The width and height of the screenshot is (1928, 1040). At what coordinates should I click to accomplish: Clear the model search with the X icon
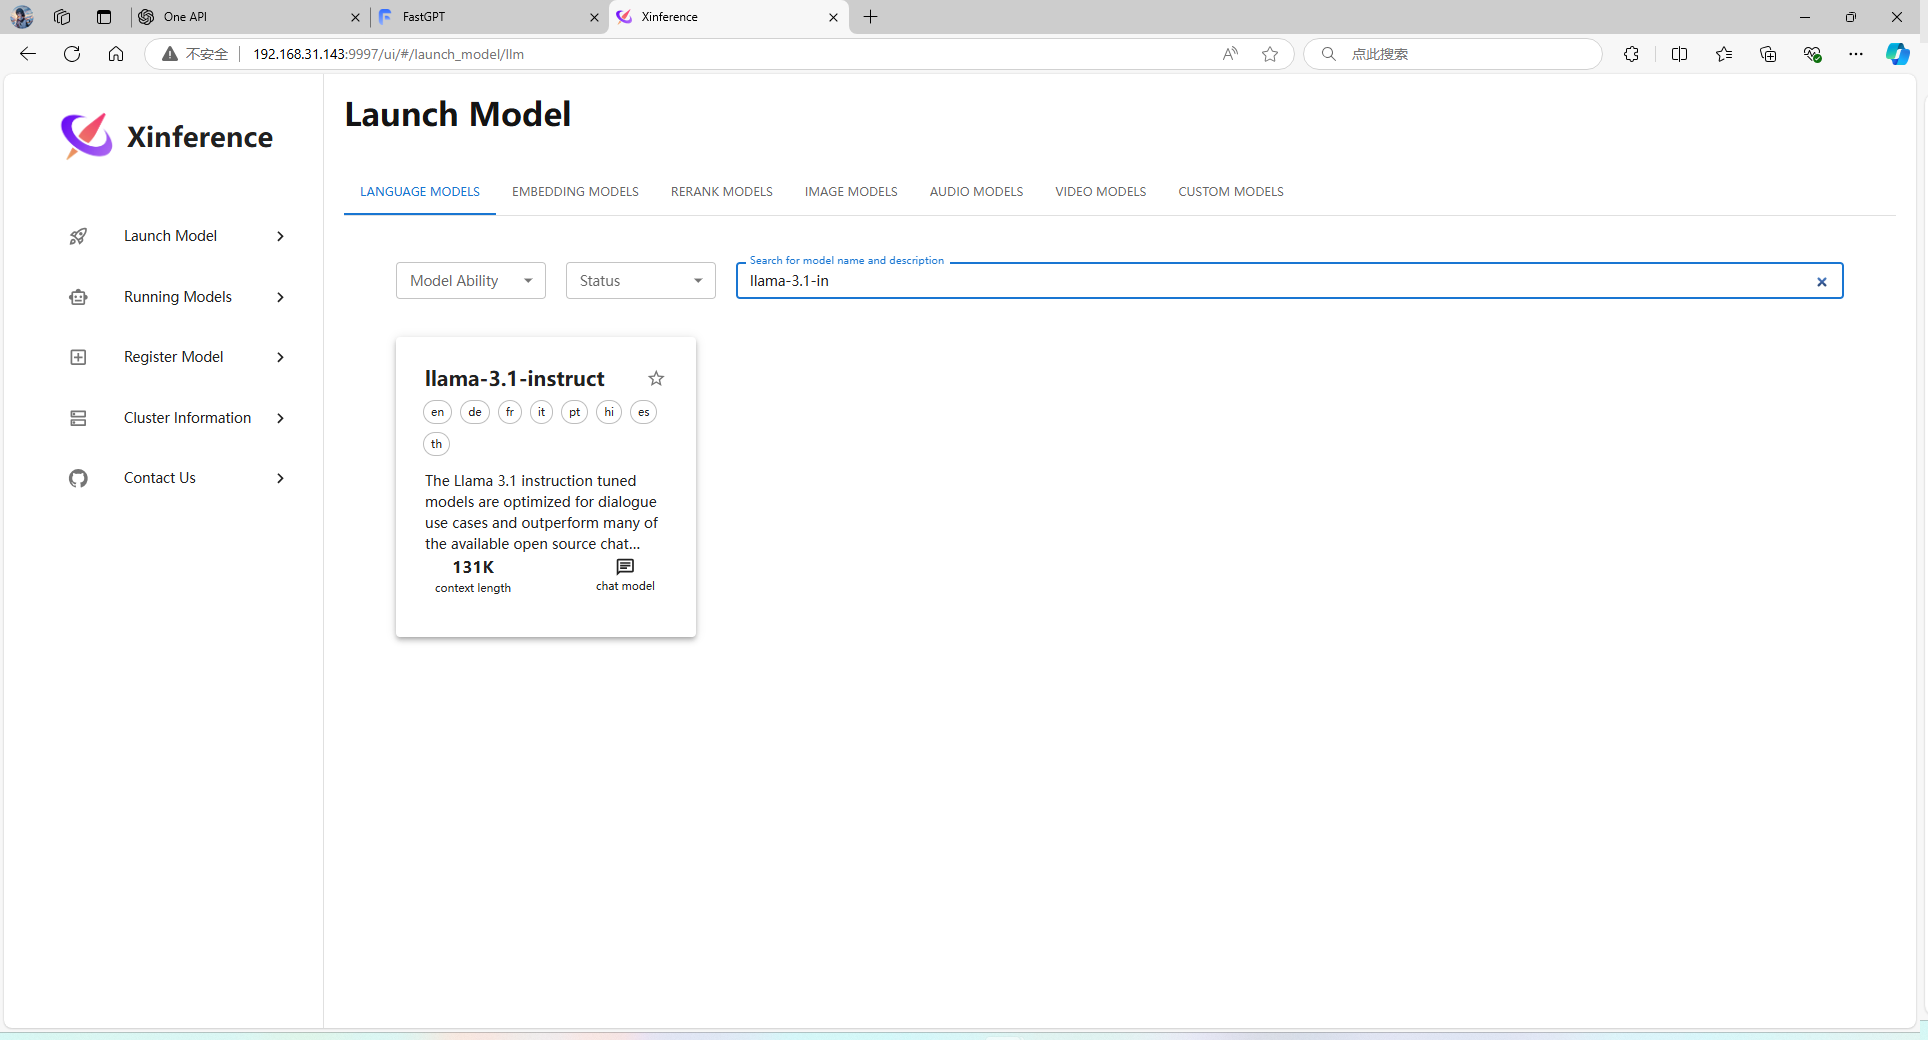coord(1822,282)
